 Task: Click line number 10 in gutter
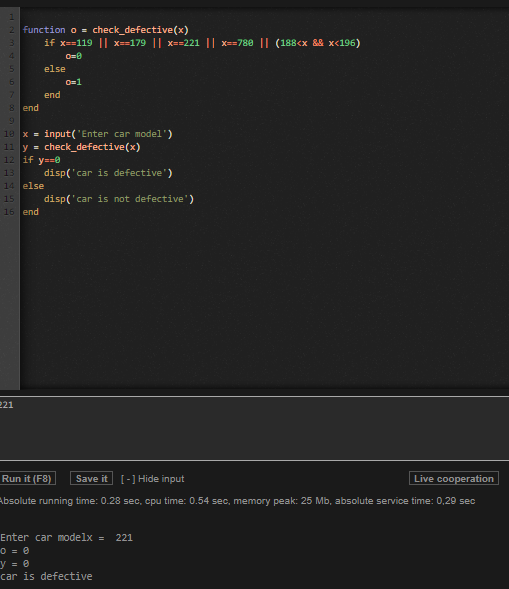coord(9,134)
